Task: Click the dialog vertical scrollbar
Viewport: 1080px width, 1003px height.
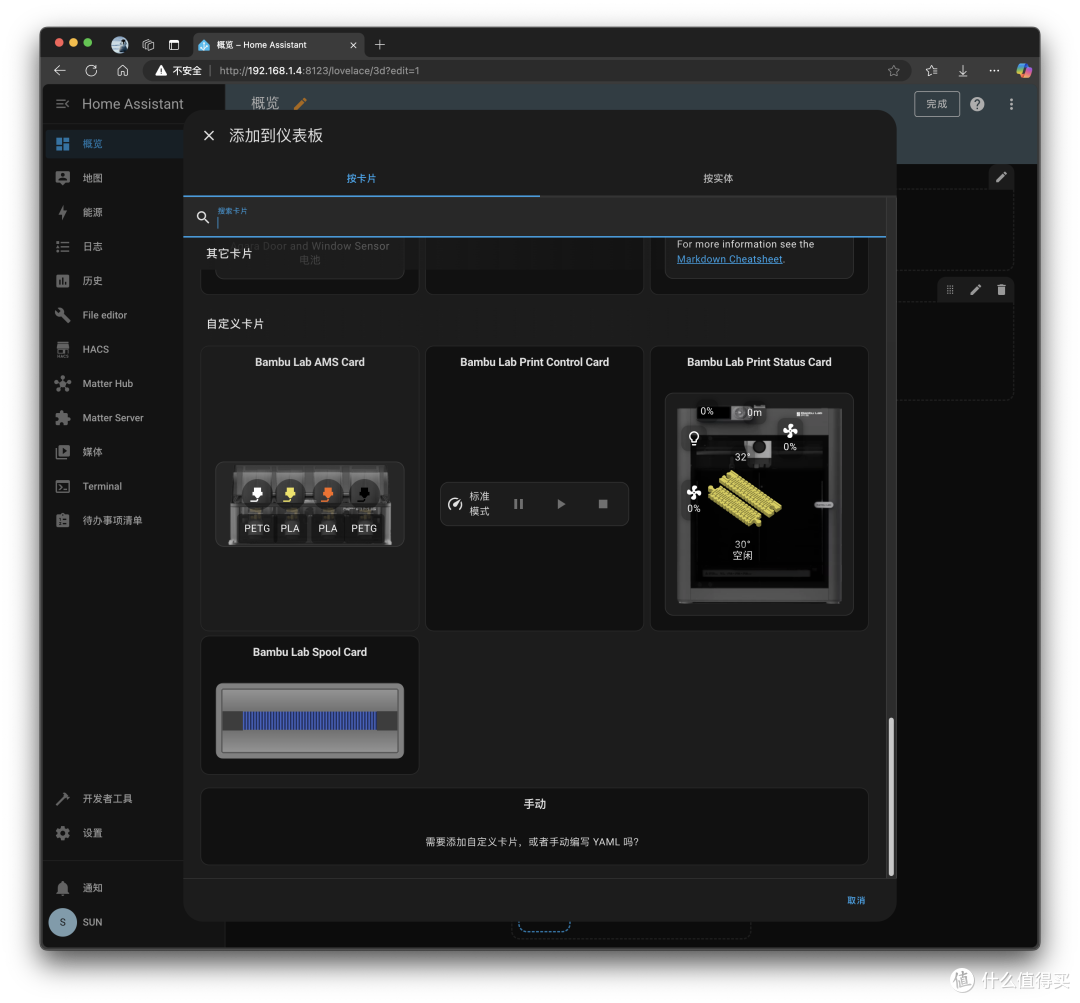Action: point(891,796)
